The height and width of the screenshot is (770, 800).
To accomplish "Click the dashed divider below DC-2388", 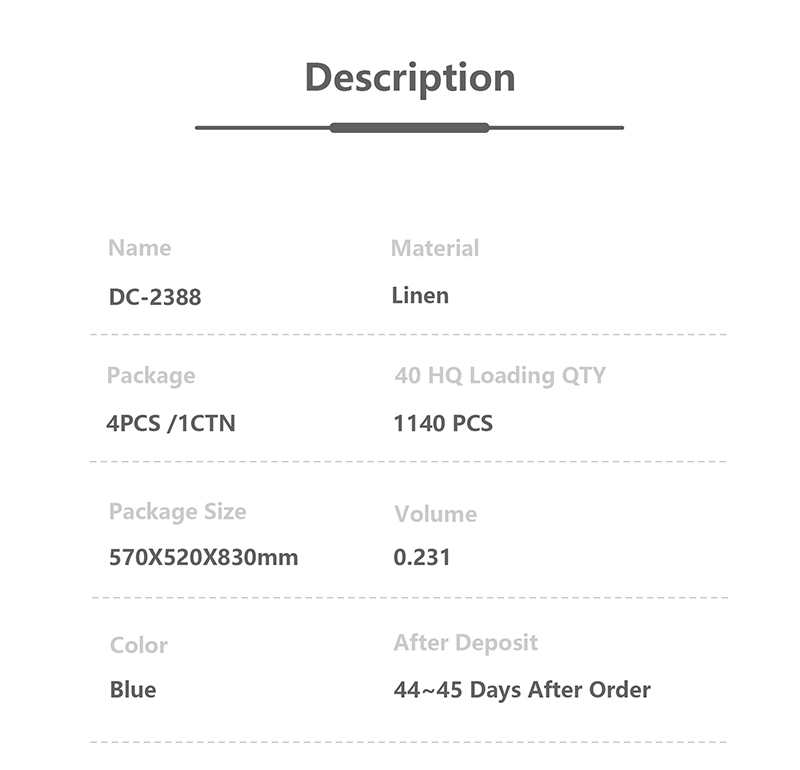I will tap(408, 335).
